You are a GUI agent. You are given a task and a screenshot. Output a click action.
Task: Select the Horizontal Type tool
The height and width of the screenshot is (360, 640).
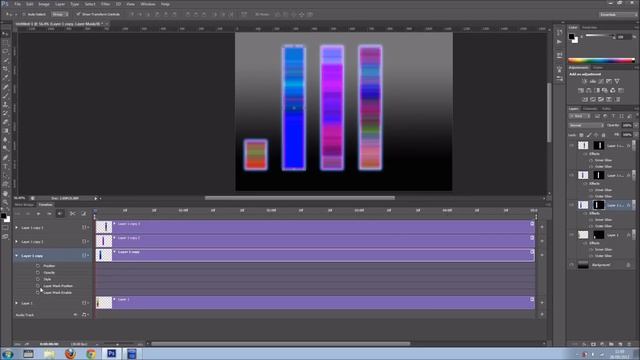point(5,167)
